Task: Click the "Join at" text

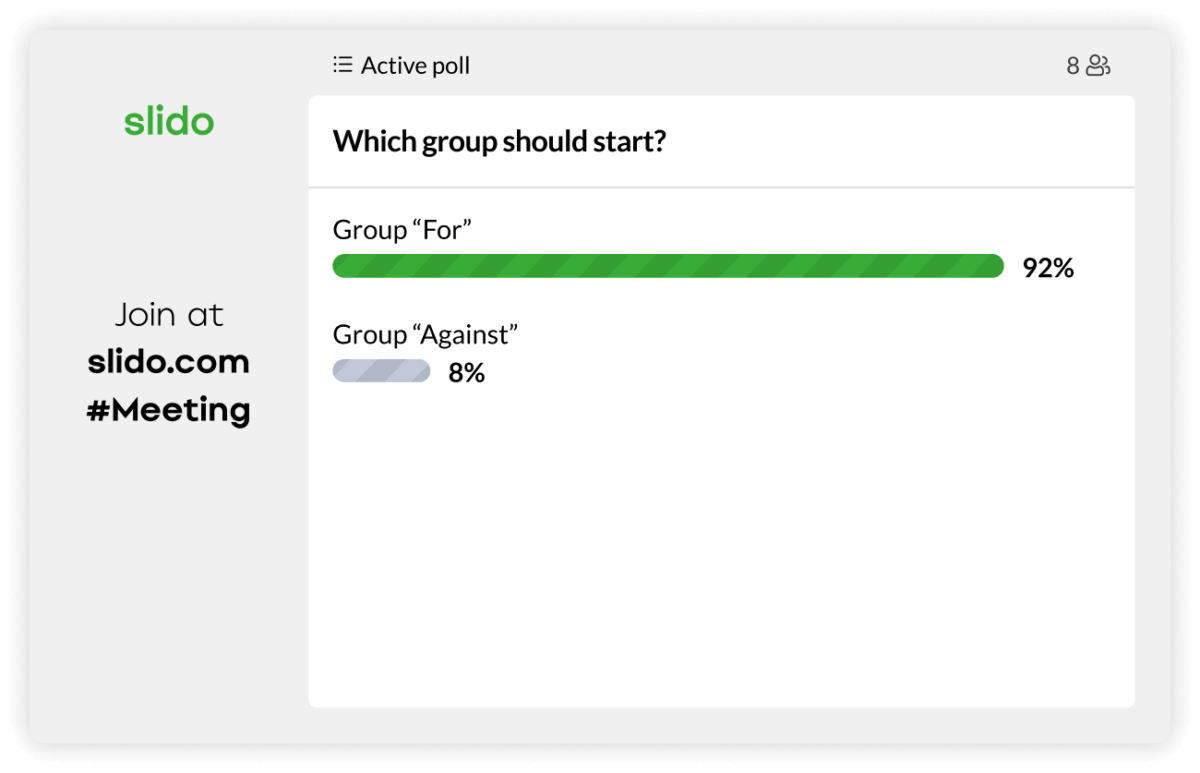Action: click(169, 315)
